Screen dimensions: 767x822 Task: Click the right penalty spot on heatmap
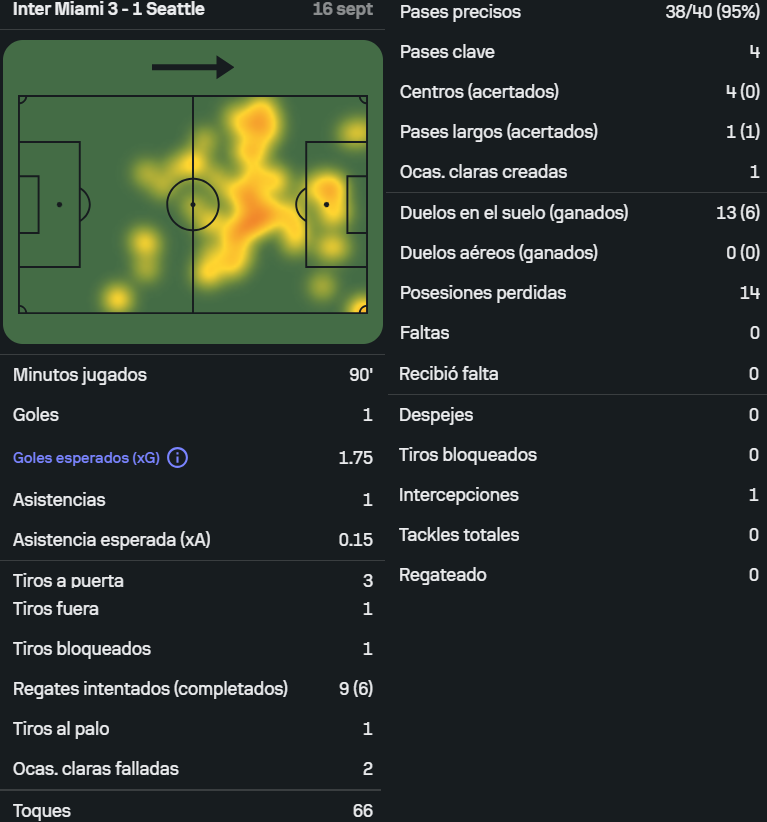(327, 204)
